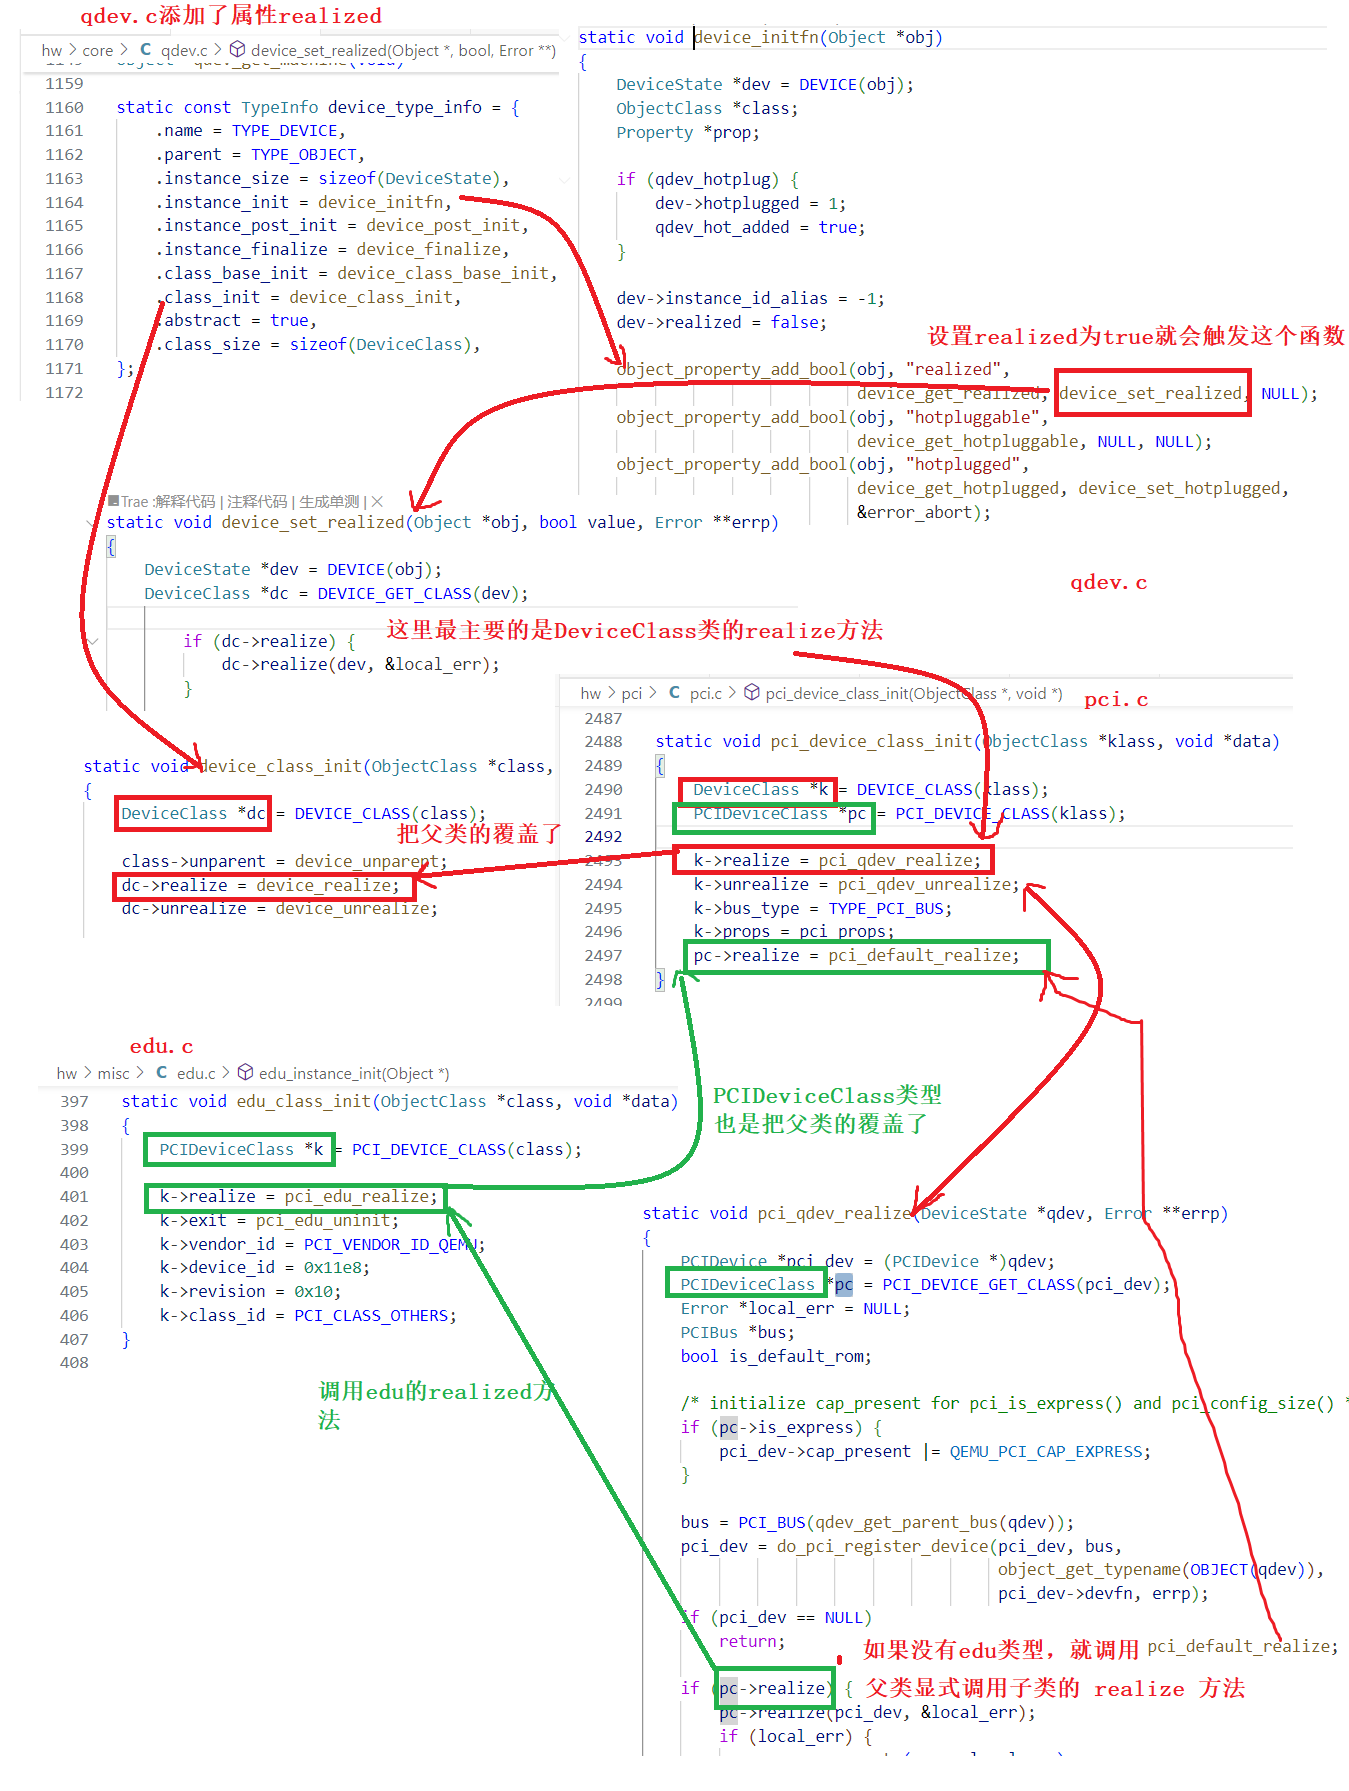1349x1791 pixels.
Task: Click line number 1164 in qdev.c gutter
Action: [64, 202]
